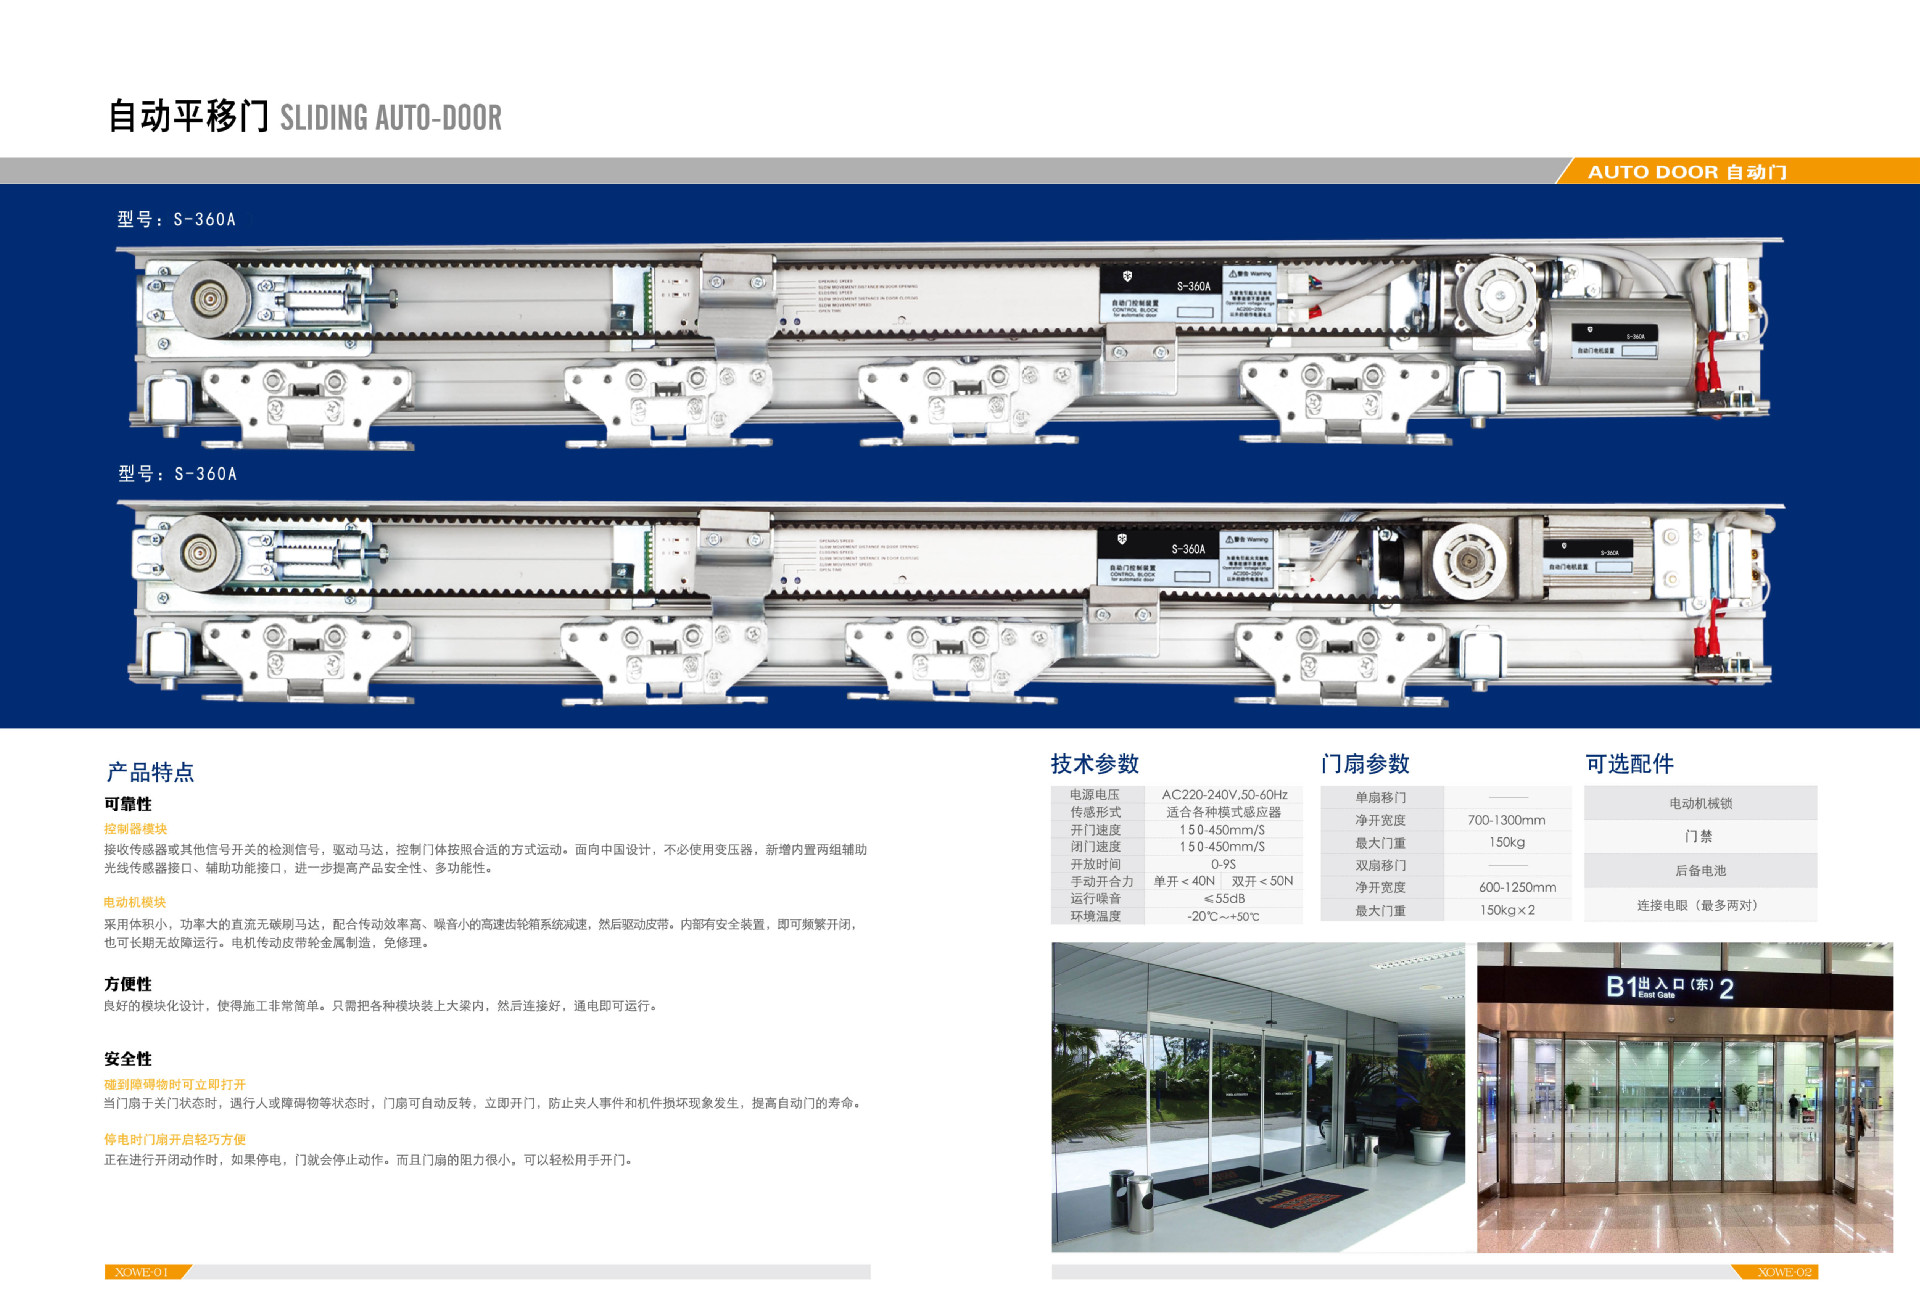The image size is (1920, 1311).
Task: Click the "可选配件" table heading
Action: coord(1630,764)
